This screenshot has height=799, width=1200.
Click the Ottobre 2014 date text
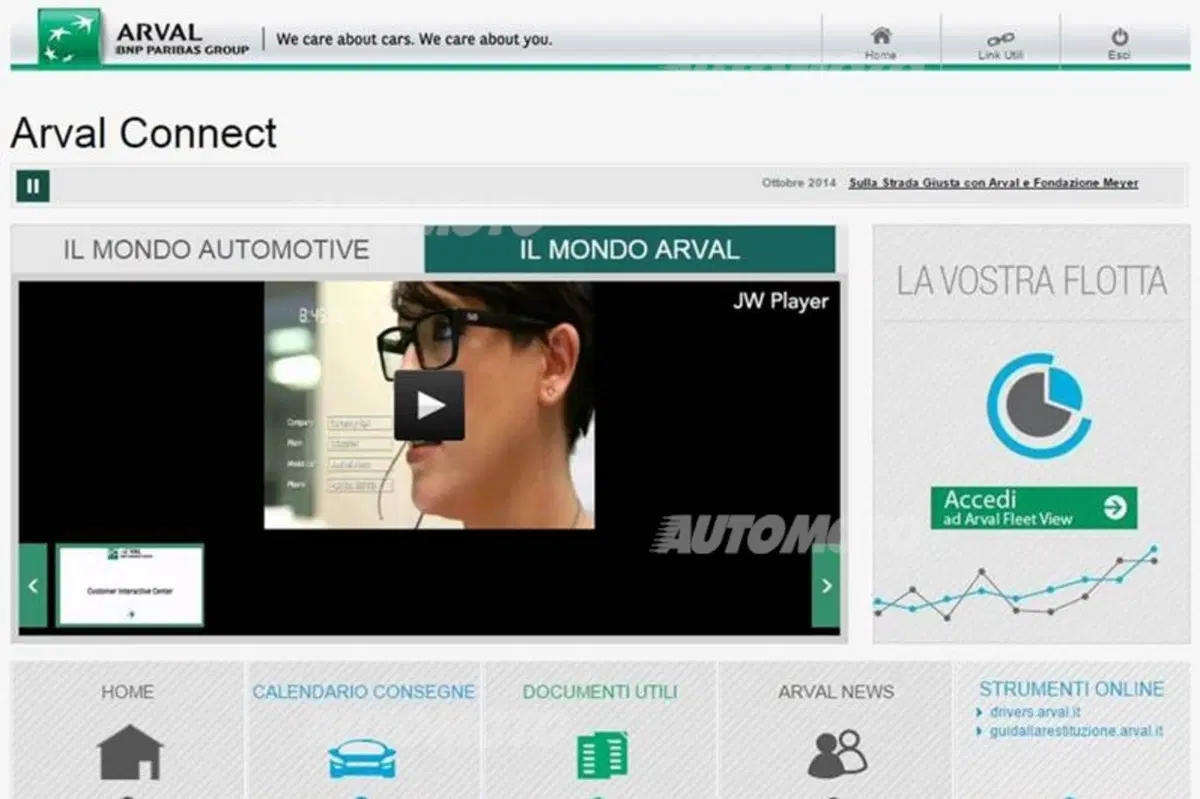pyautogui.click(x=798, y=183)
